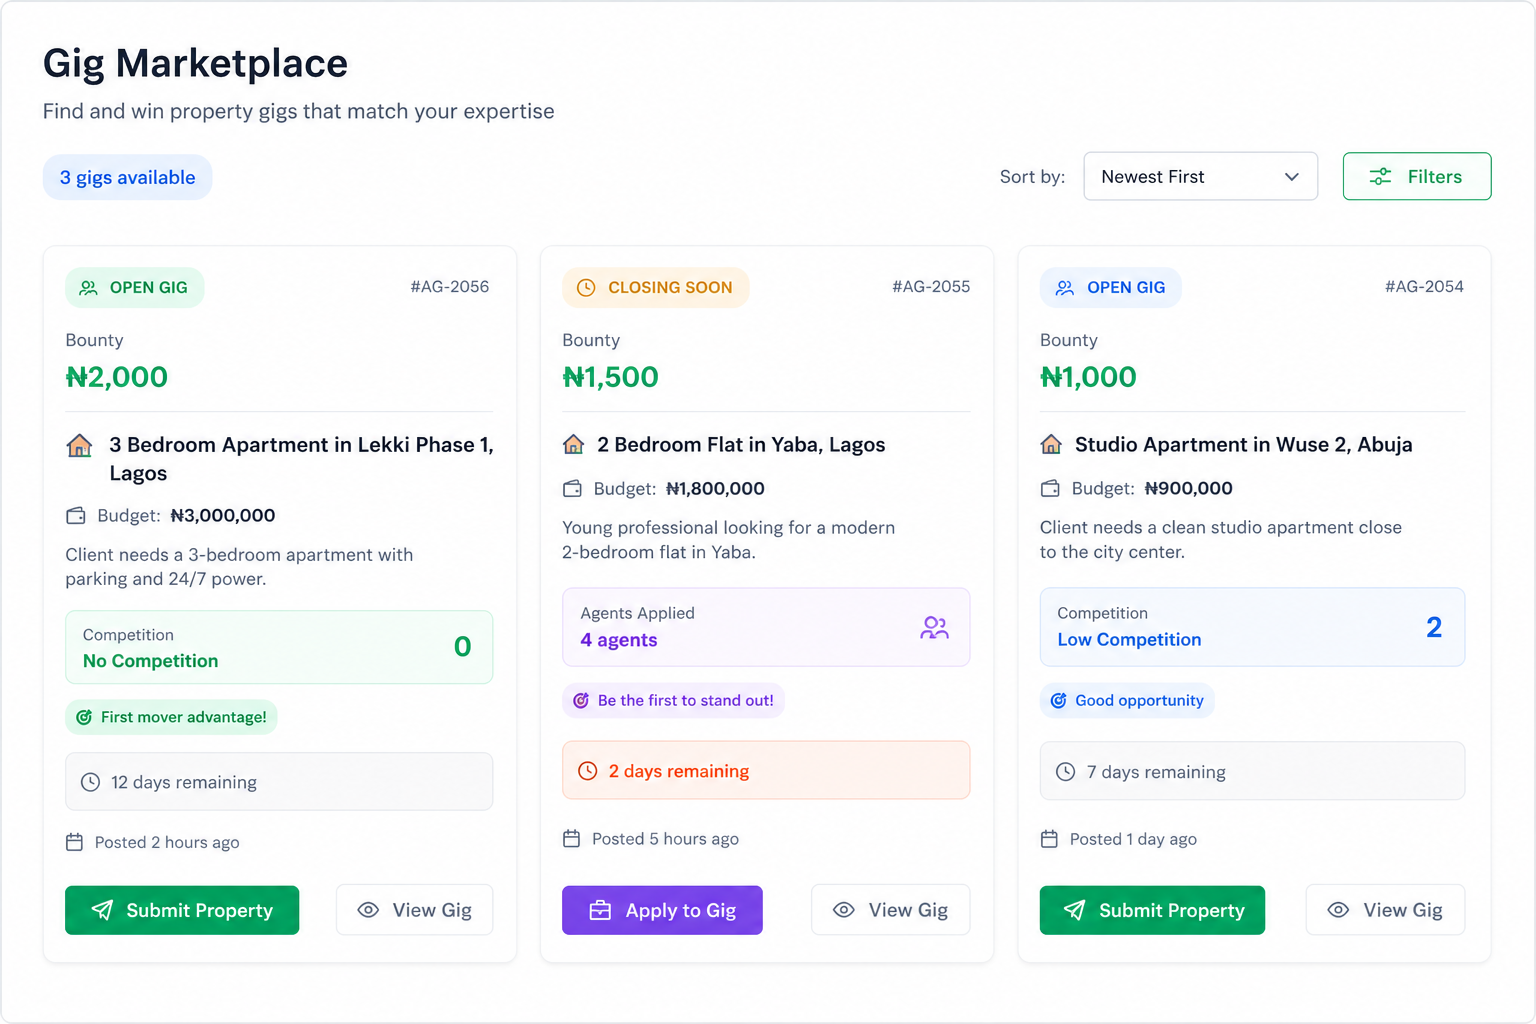Click the Low Competition label
This screenshot has width=1536, height=1024.
(x=1129, y=639)
